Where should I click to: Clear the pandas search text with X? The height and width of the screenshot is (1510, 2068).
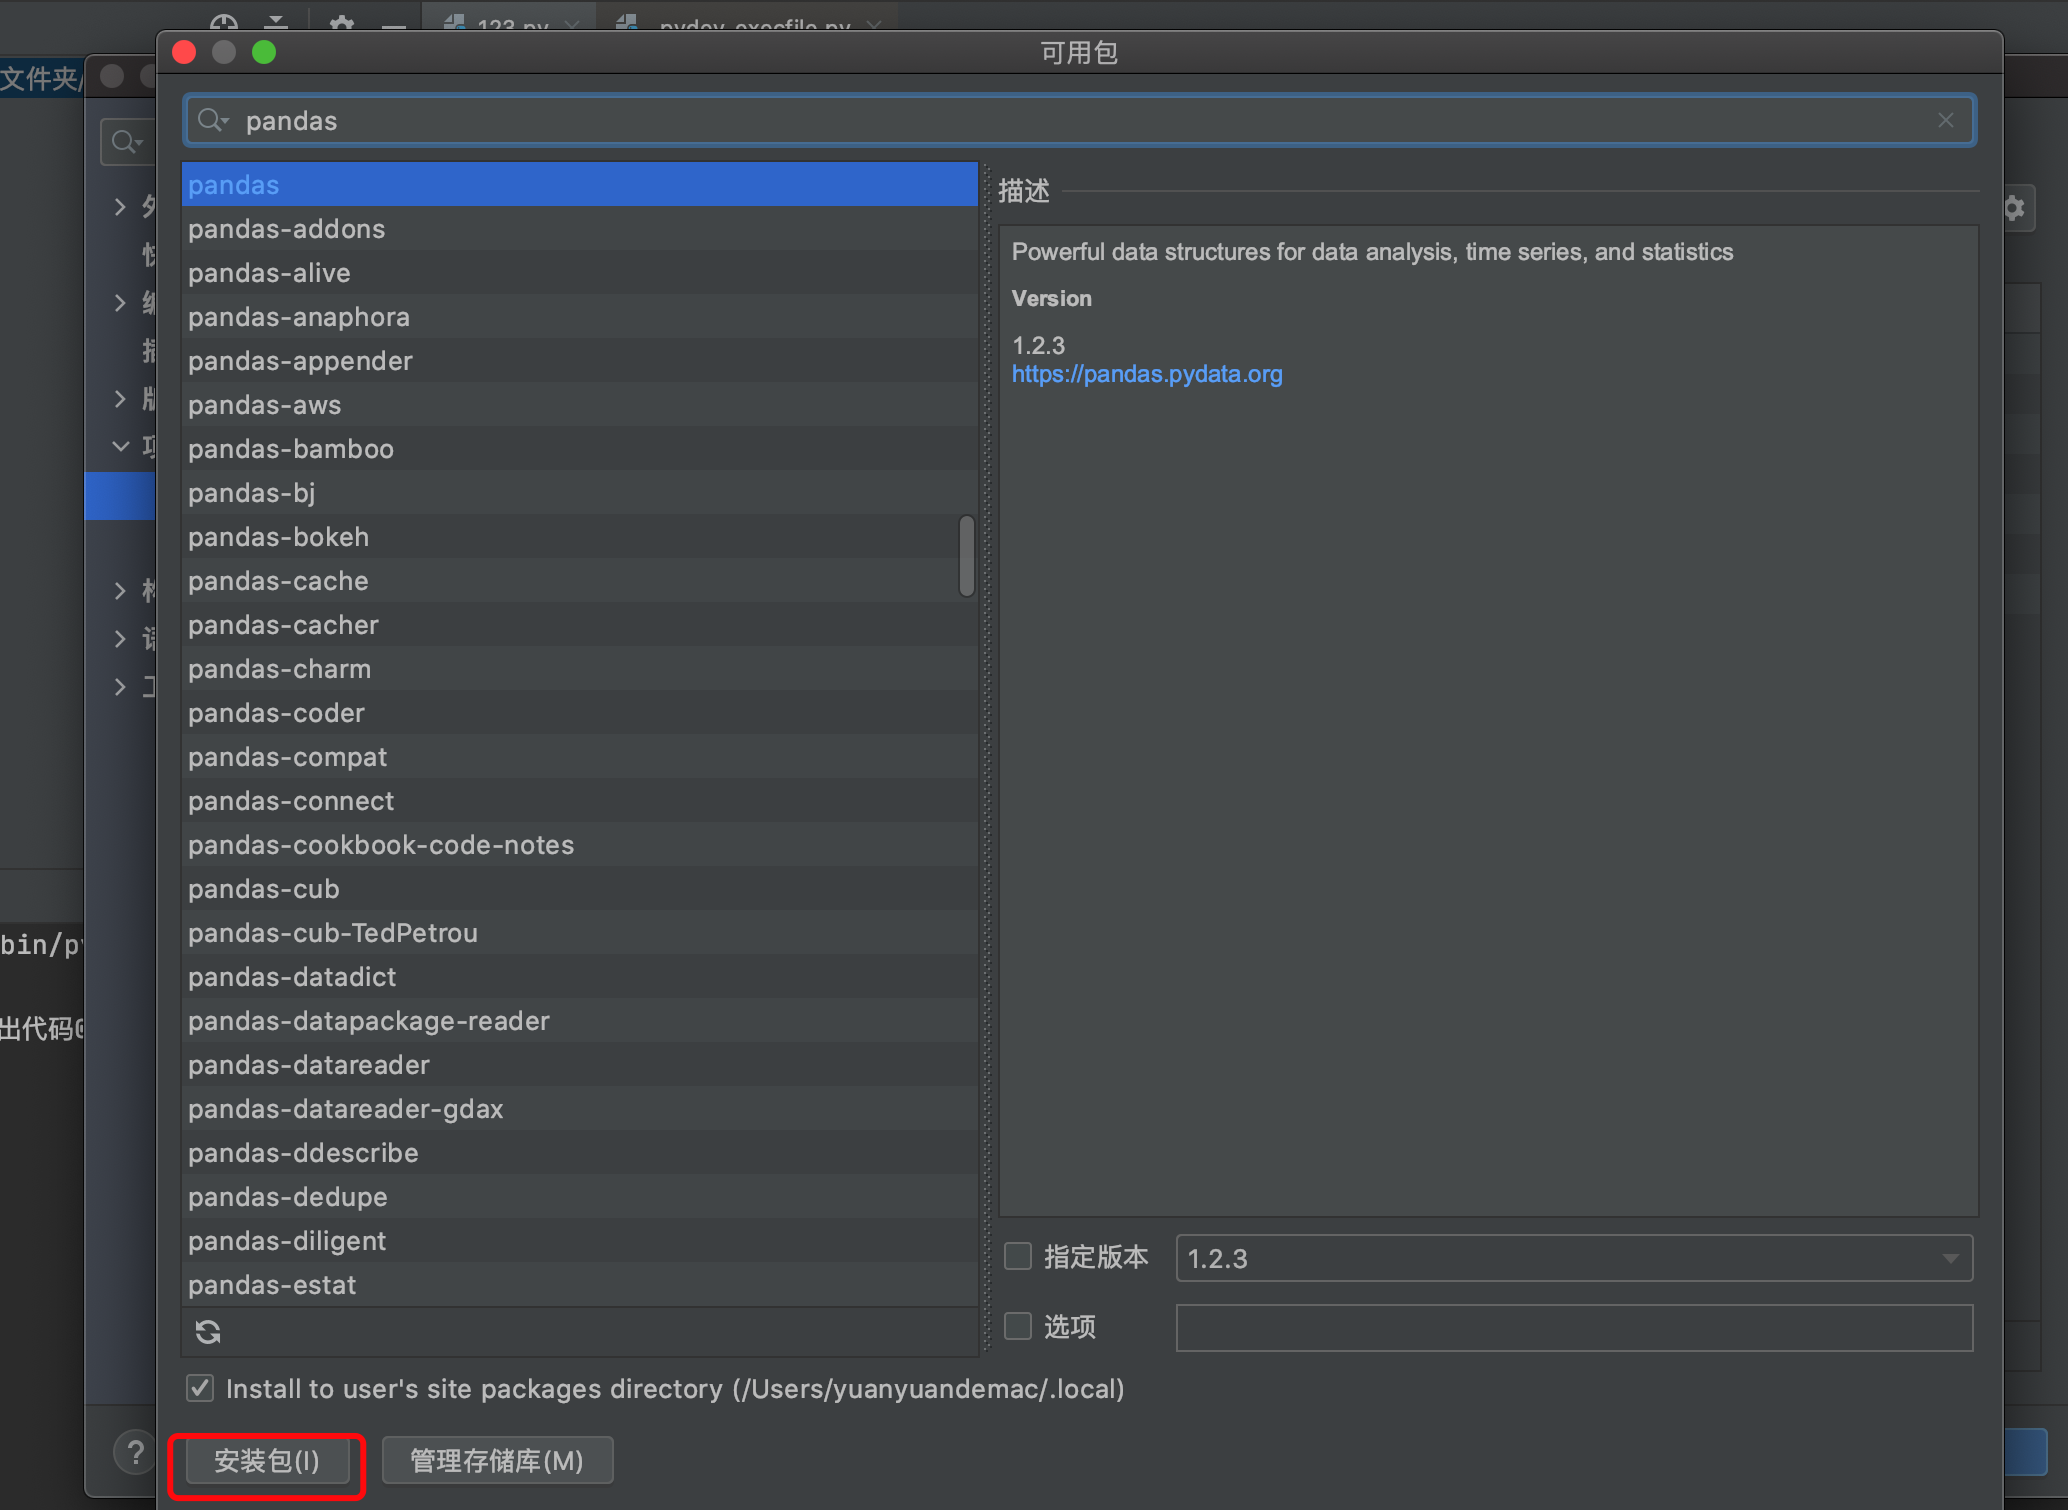[1945, 121]
